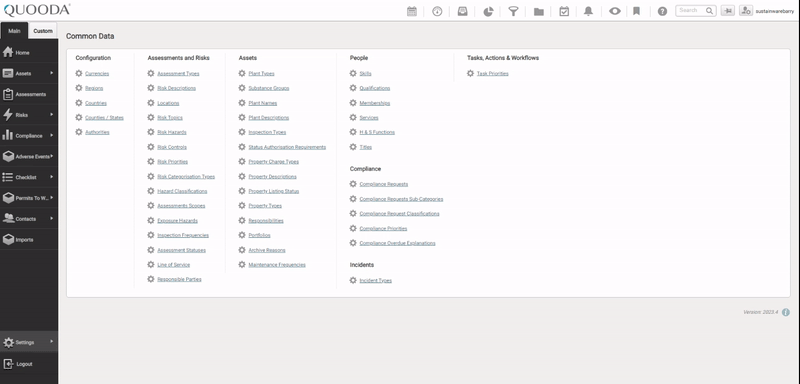This screenshot has height=384, width=800.
Task: Click the version info icon
Action: (x=786, y=312)
